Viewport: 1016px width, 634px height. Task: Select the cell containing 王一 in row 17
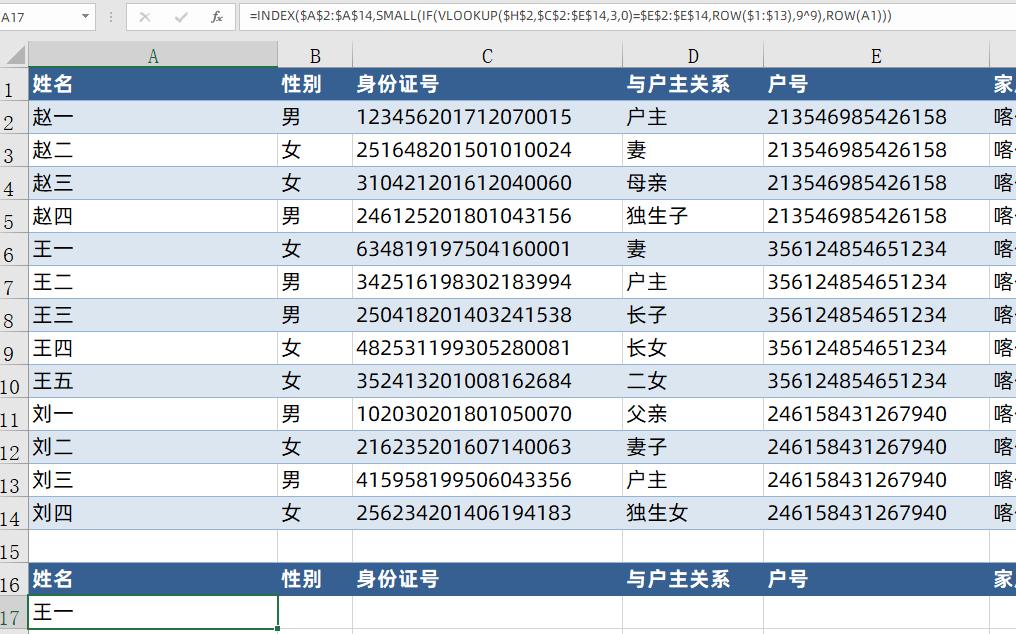pos(152,612)
